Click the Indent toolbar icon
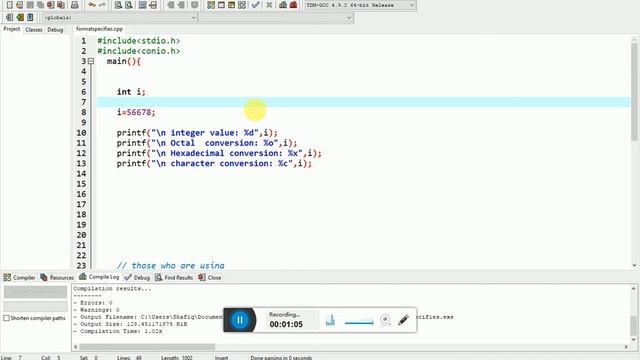 tap(171, 5)
